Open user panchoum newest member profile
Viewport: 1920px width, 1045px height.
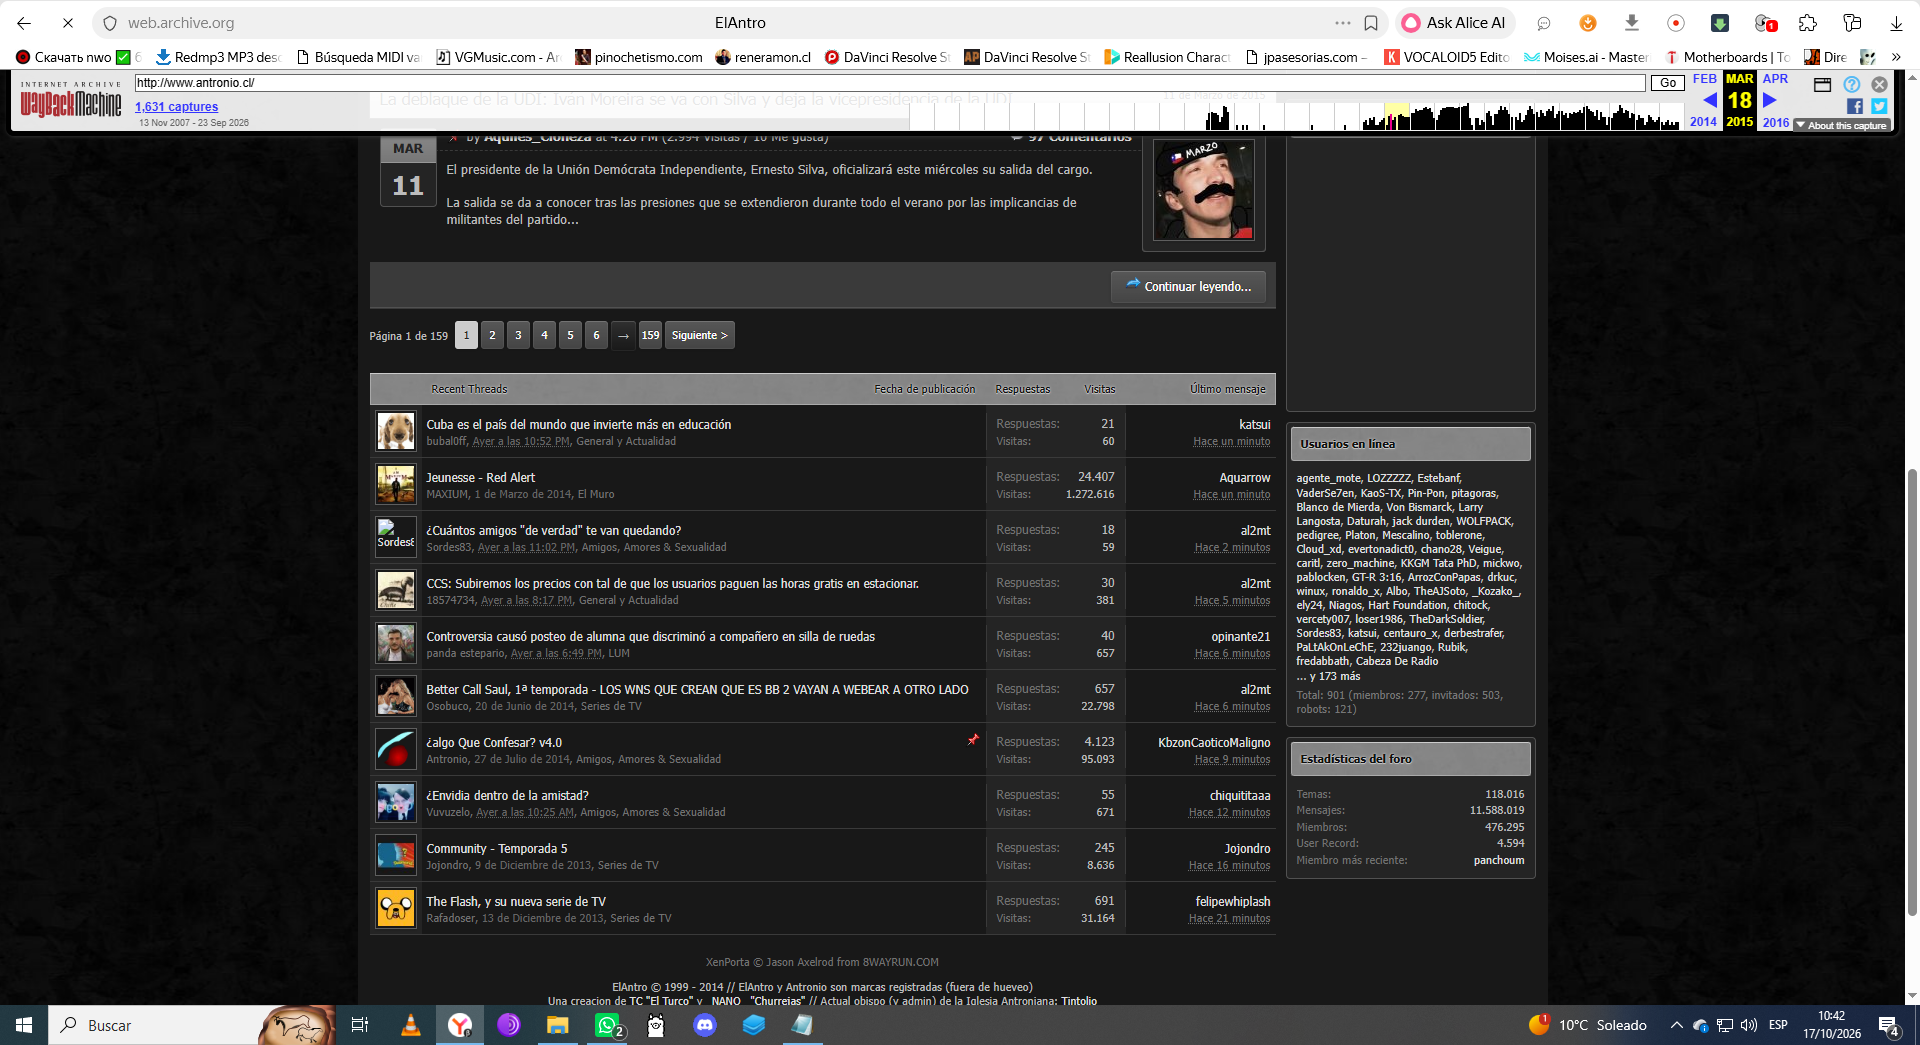(1499, 860)
